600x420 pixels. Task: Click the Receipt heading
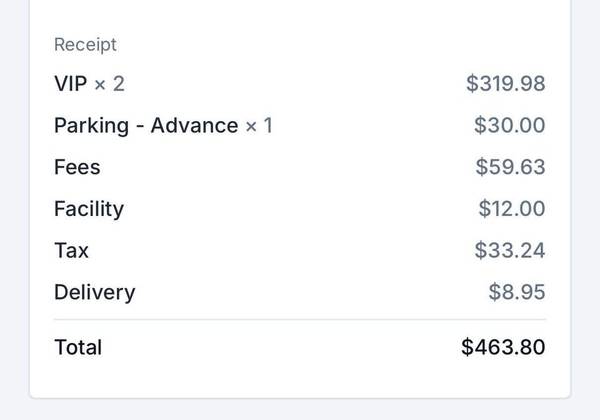click(x=85, y=45)
